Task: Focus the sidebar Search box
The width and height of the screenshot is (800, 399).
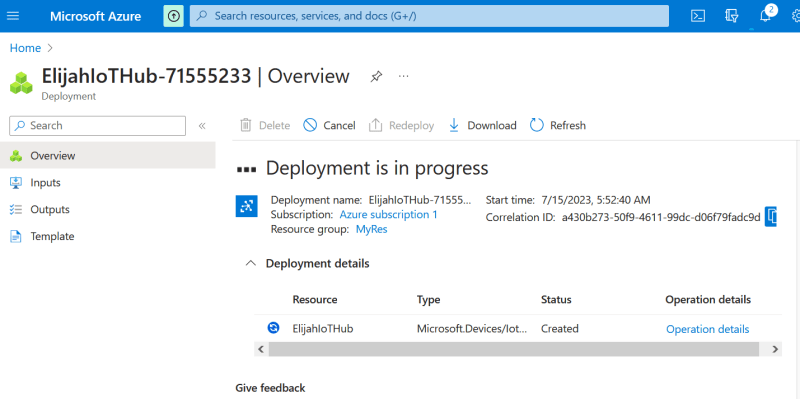Action: [x=97, y=126]
